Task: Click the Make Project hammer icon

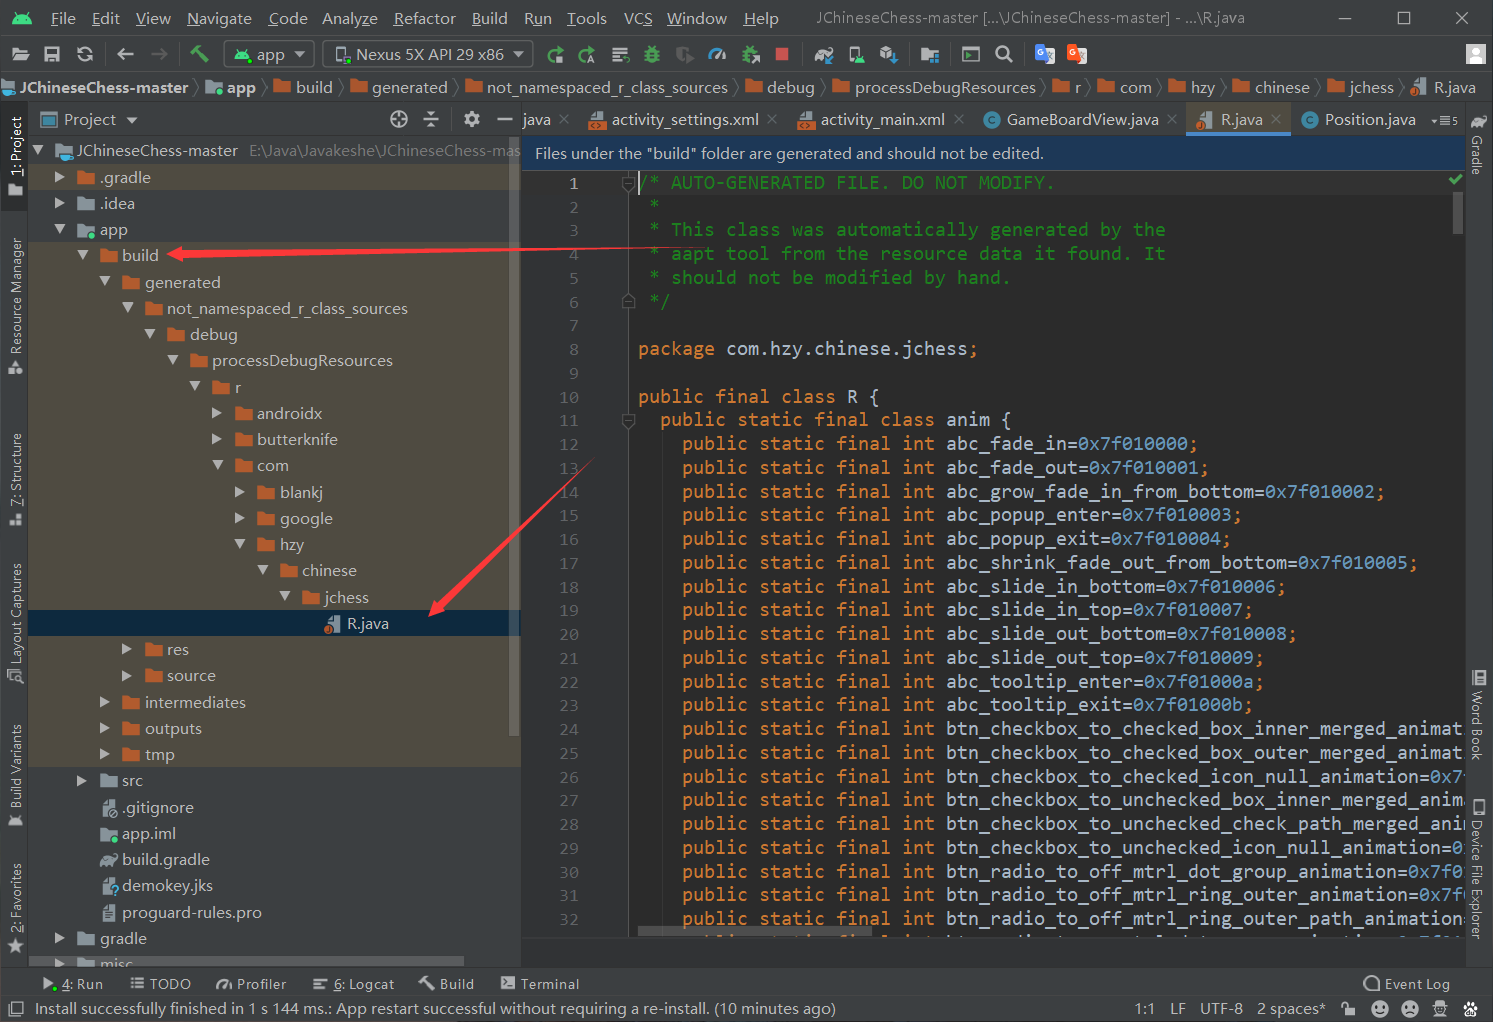Action: (199, 54)
